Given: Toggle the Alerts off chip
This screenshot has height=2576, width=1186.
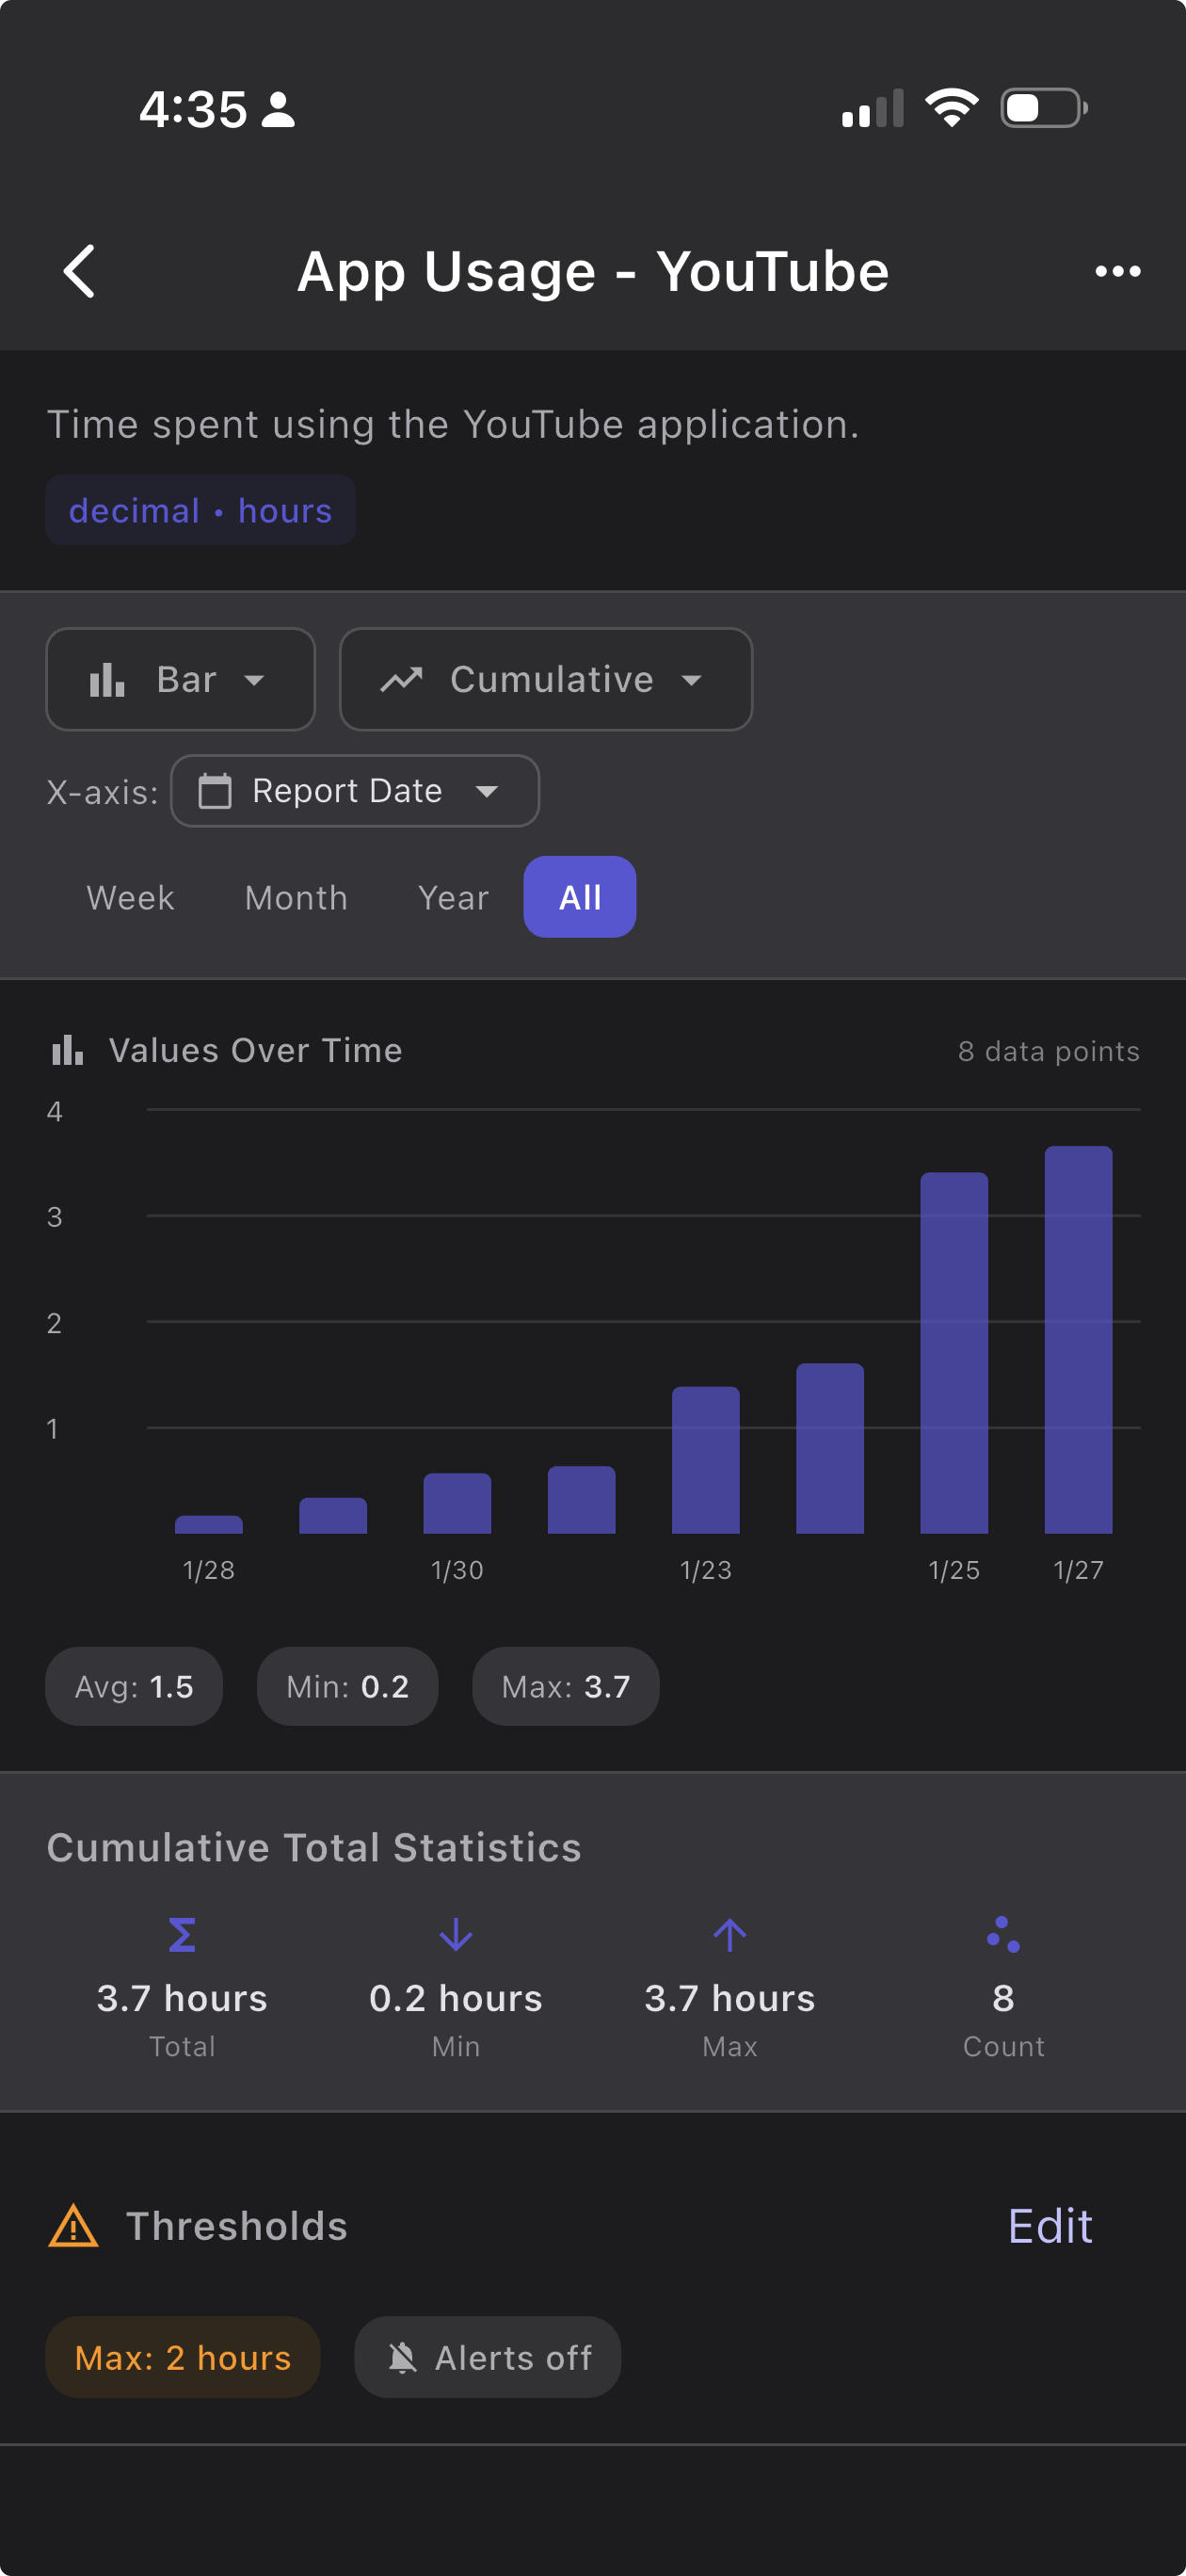Looking at the screenshot, I should coord(488,2357).
